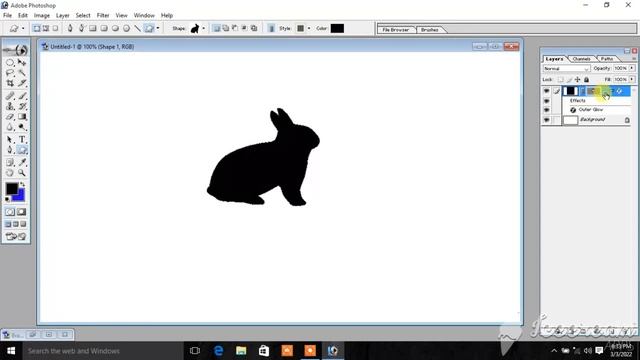Hide the Effects eye icon
The width and height of the screenshot is (640, 360).
point(547,101)
